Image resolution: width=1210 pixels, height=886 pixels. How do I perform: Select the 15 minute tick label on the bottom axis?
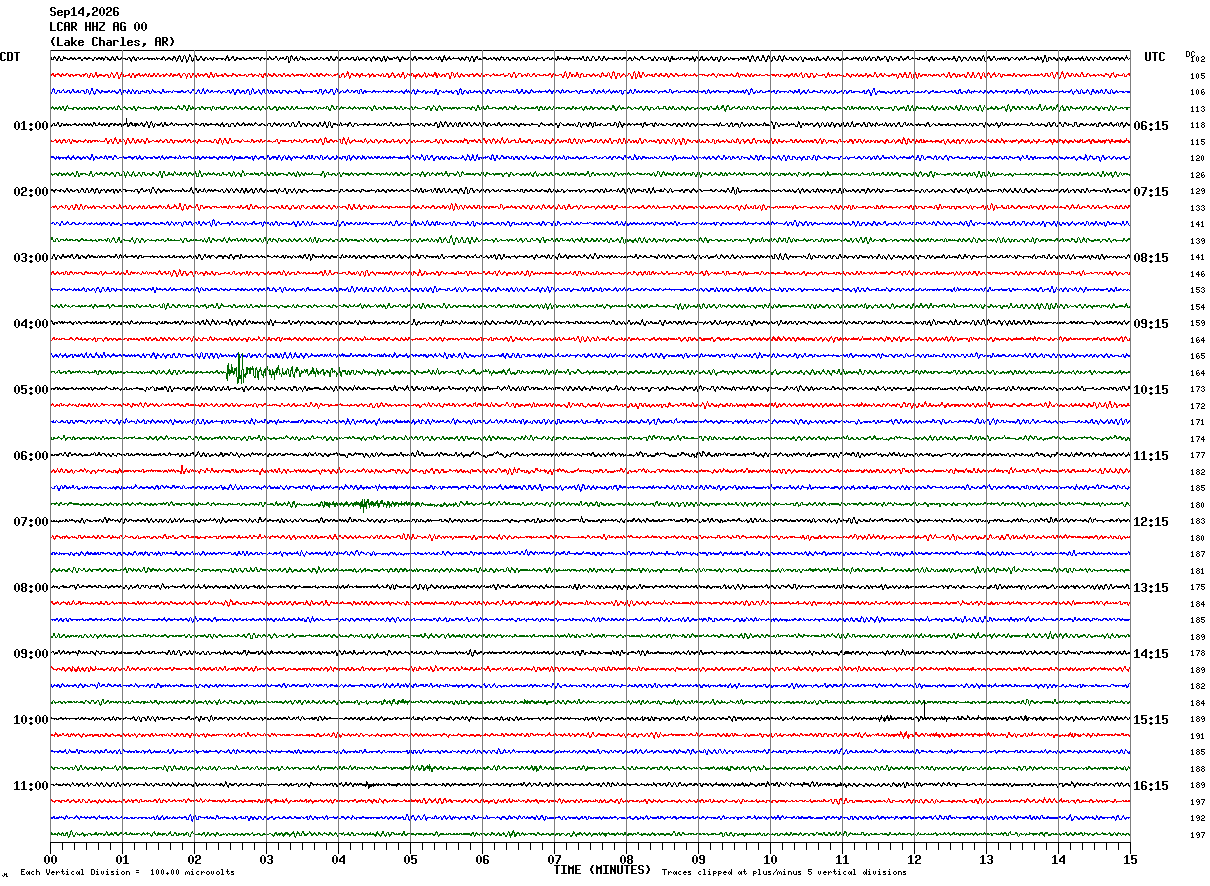tap(1129, 859)
